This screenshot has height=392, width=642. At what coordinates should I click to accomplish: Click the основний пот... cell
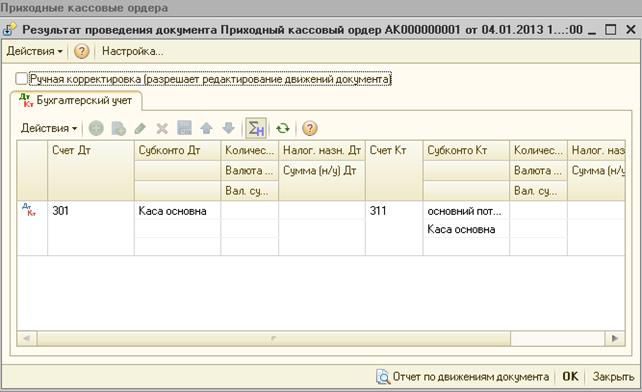[466, 211]
